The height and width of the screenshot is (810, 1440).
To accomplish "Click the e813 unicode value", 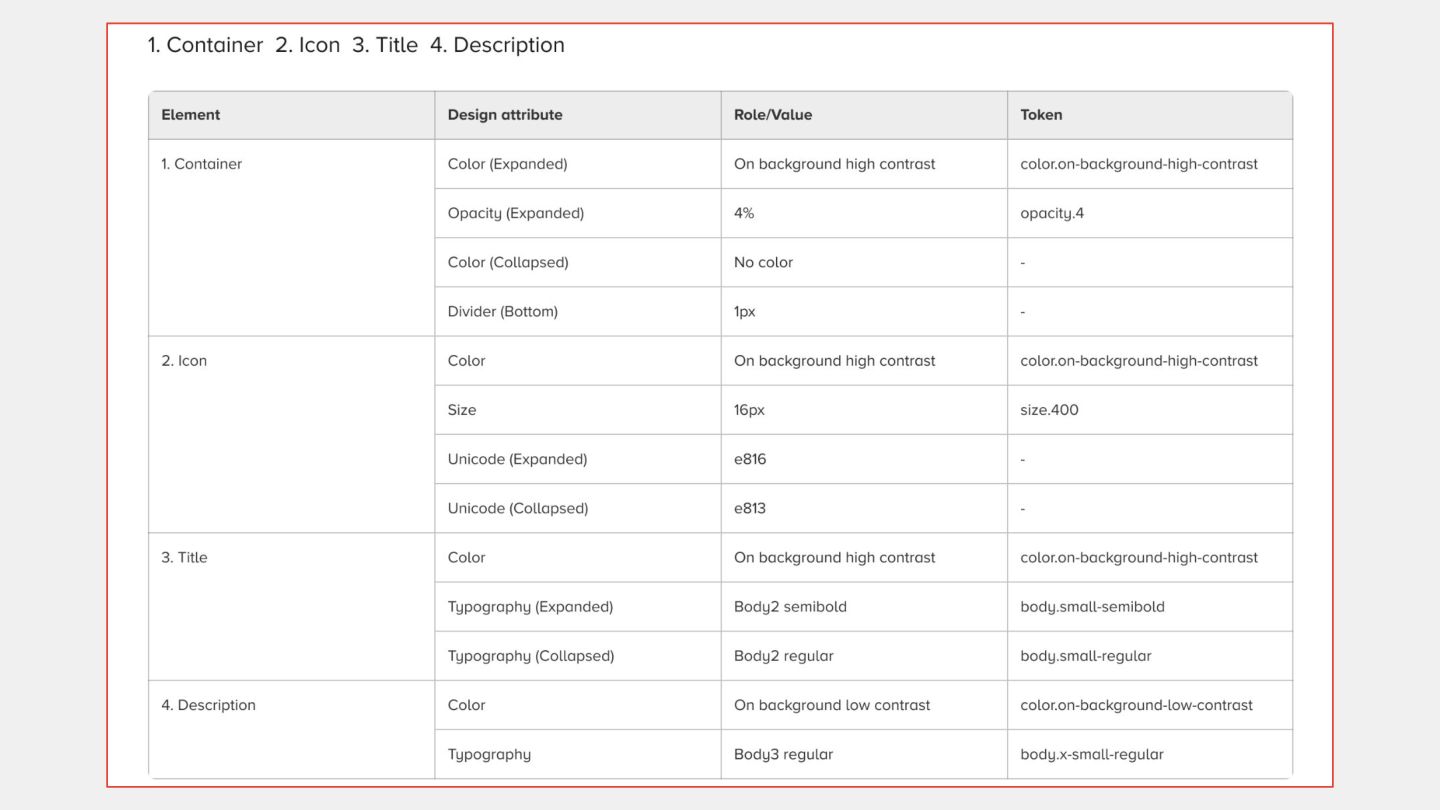I will point(750,508).
